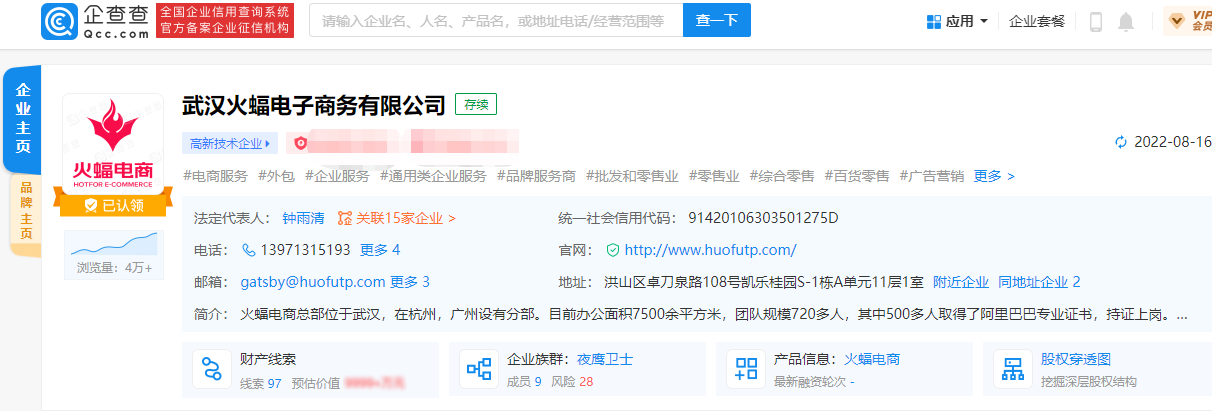Click legal representative 钟雨清 link
The width and height of the screenshot is (1212, 411).
pyautogui.click(x=302, y=217)
